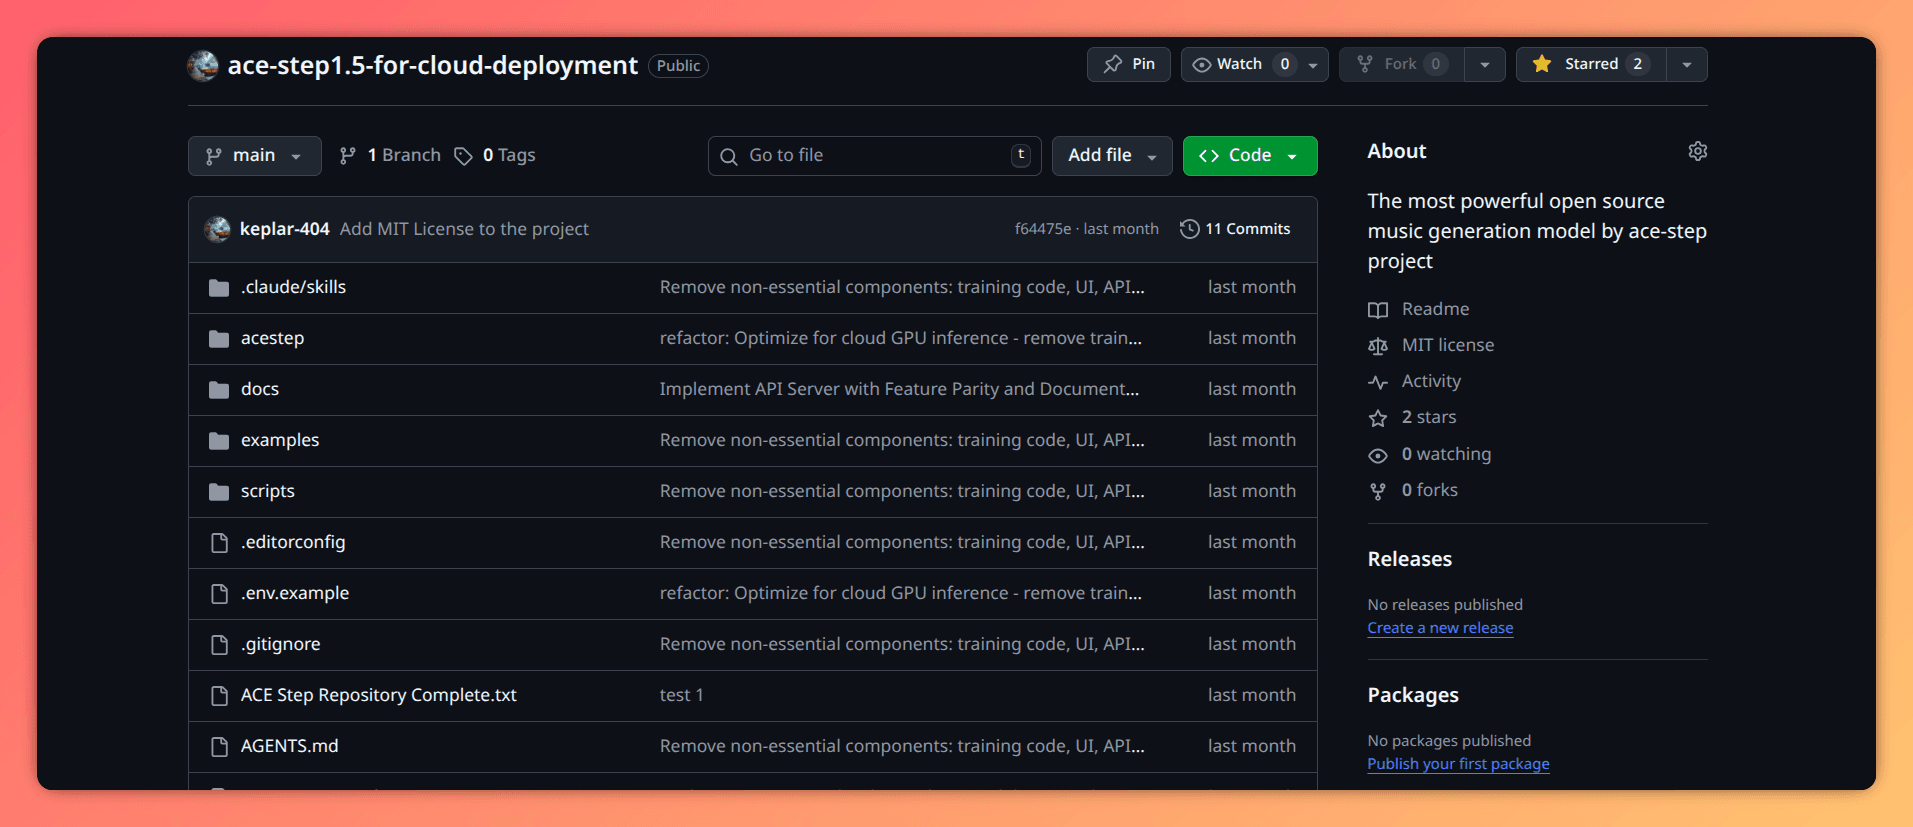Click the .env.example row commit message
This screenshot has width=1913, height=827.
click(901, 593)
